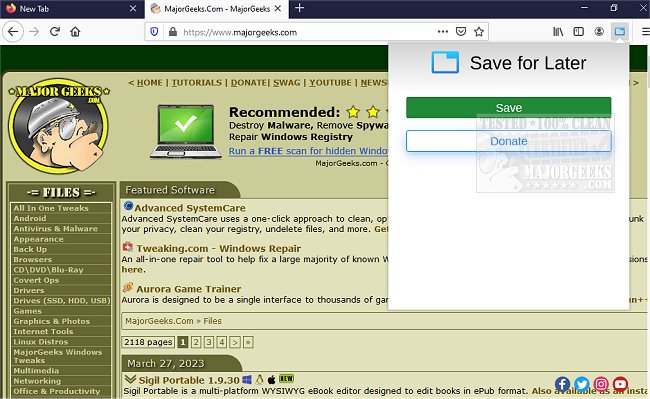Open the Firefox Library icon
The image size is (650, 399).
[x=558, y=31]
